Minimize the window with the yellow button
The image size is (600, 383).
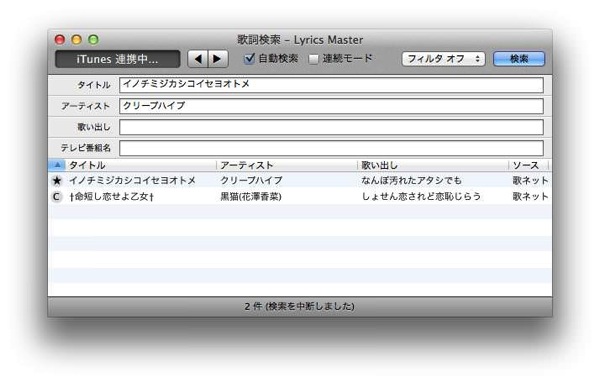[x=77, y=39]
